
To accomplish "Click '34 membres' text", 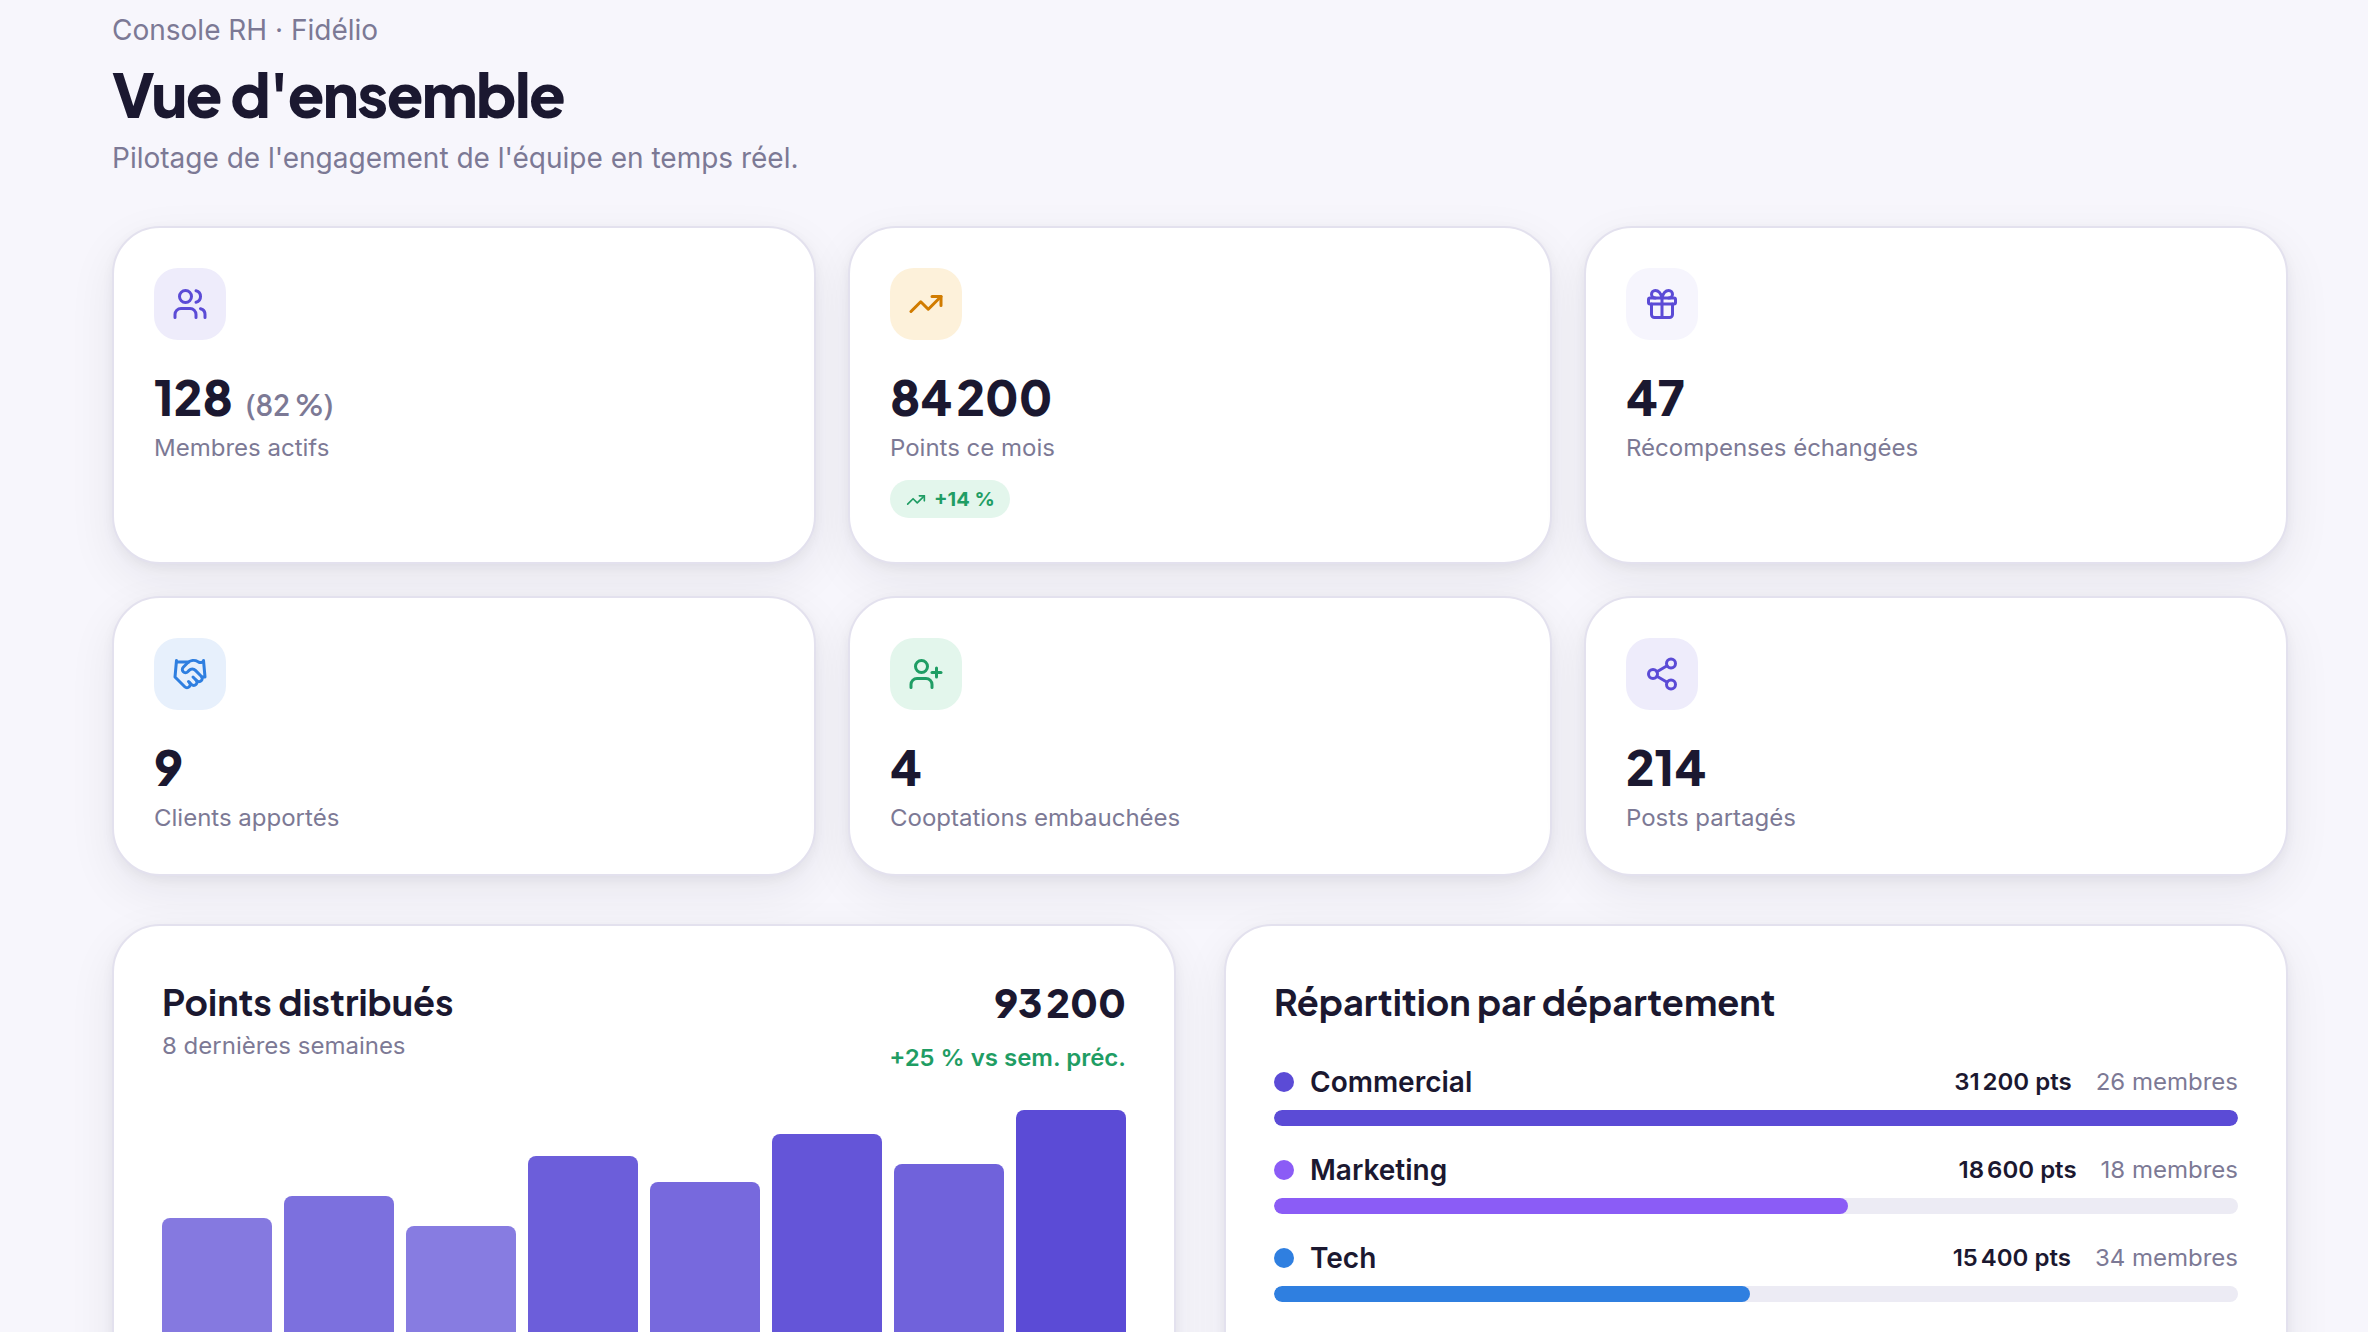I will (2167, 1258).
